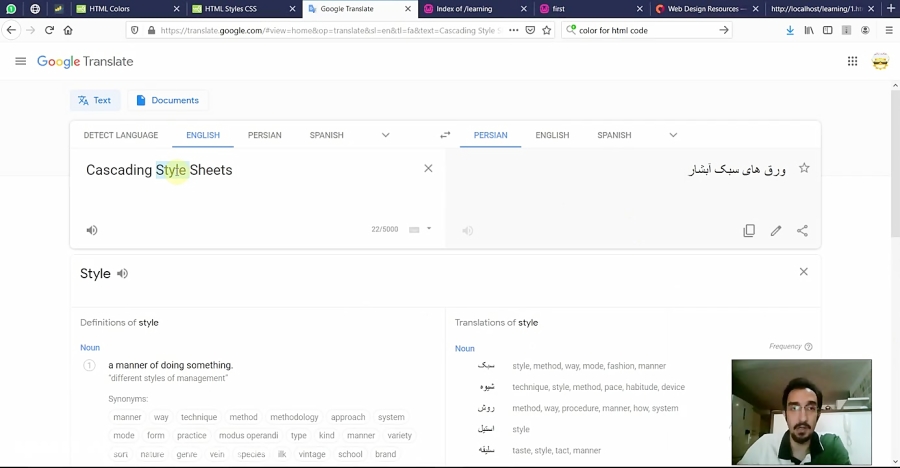This screenshot has height=468, width=900.
Task: Expand more target languages chevron
Action: (x=673, y=135)
